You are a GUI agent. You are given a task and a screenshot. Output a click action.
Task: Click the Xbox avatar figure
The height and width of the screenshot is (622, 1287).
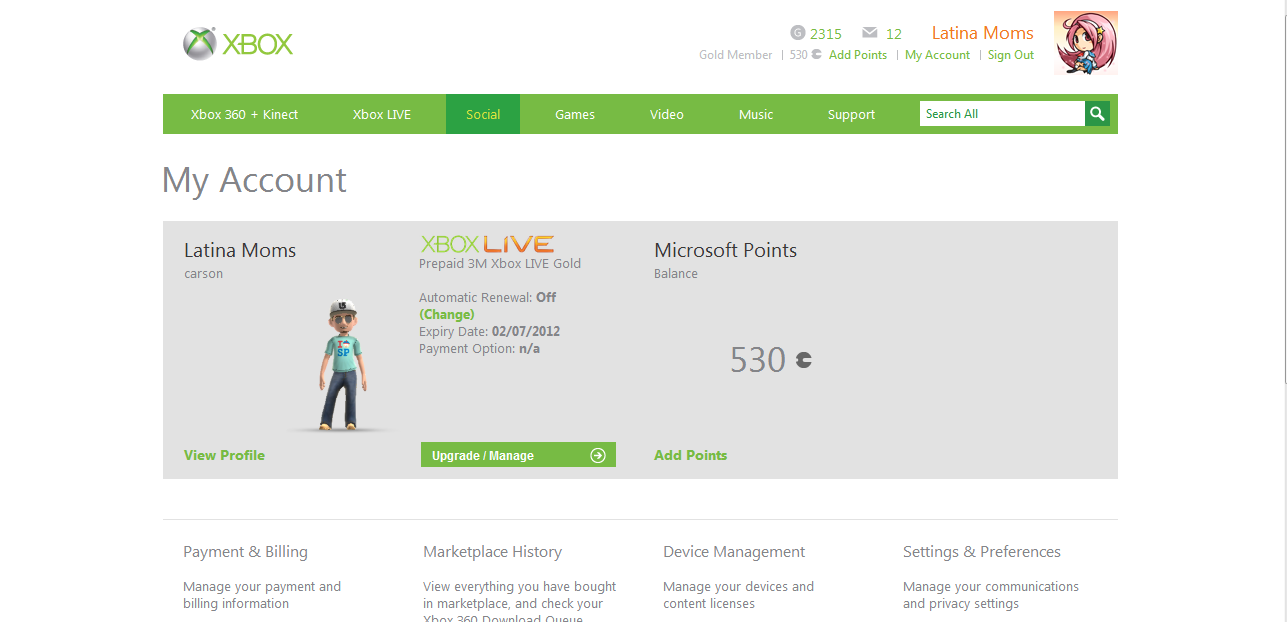click(342, 365)
